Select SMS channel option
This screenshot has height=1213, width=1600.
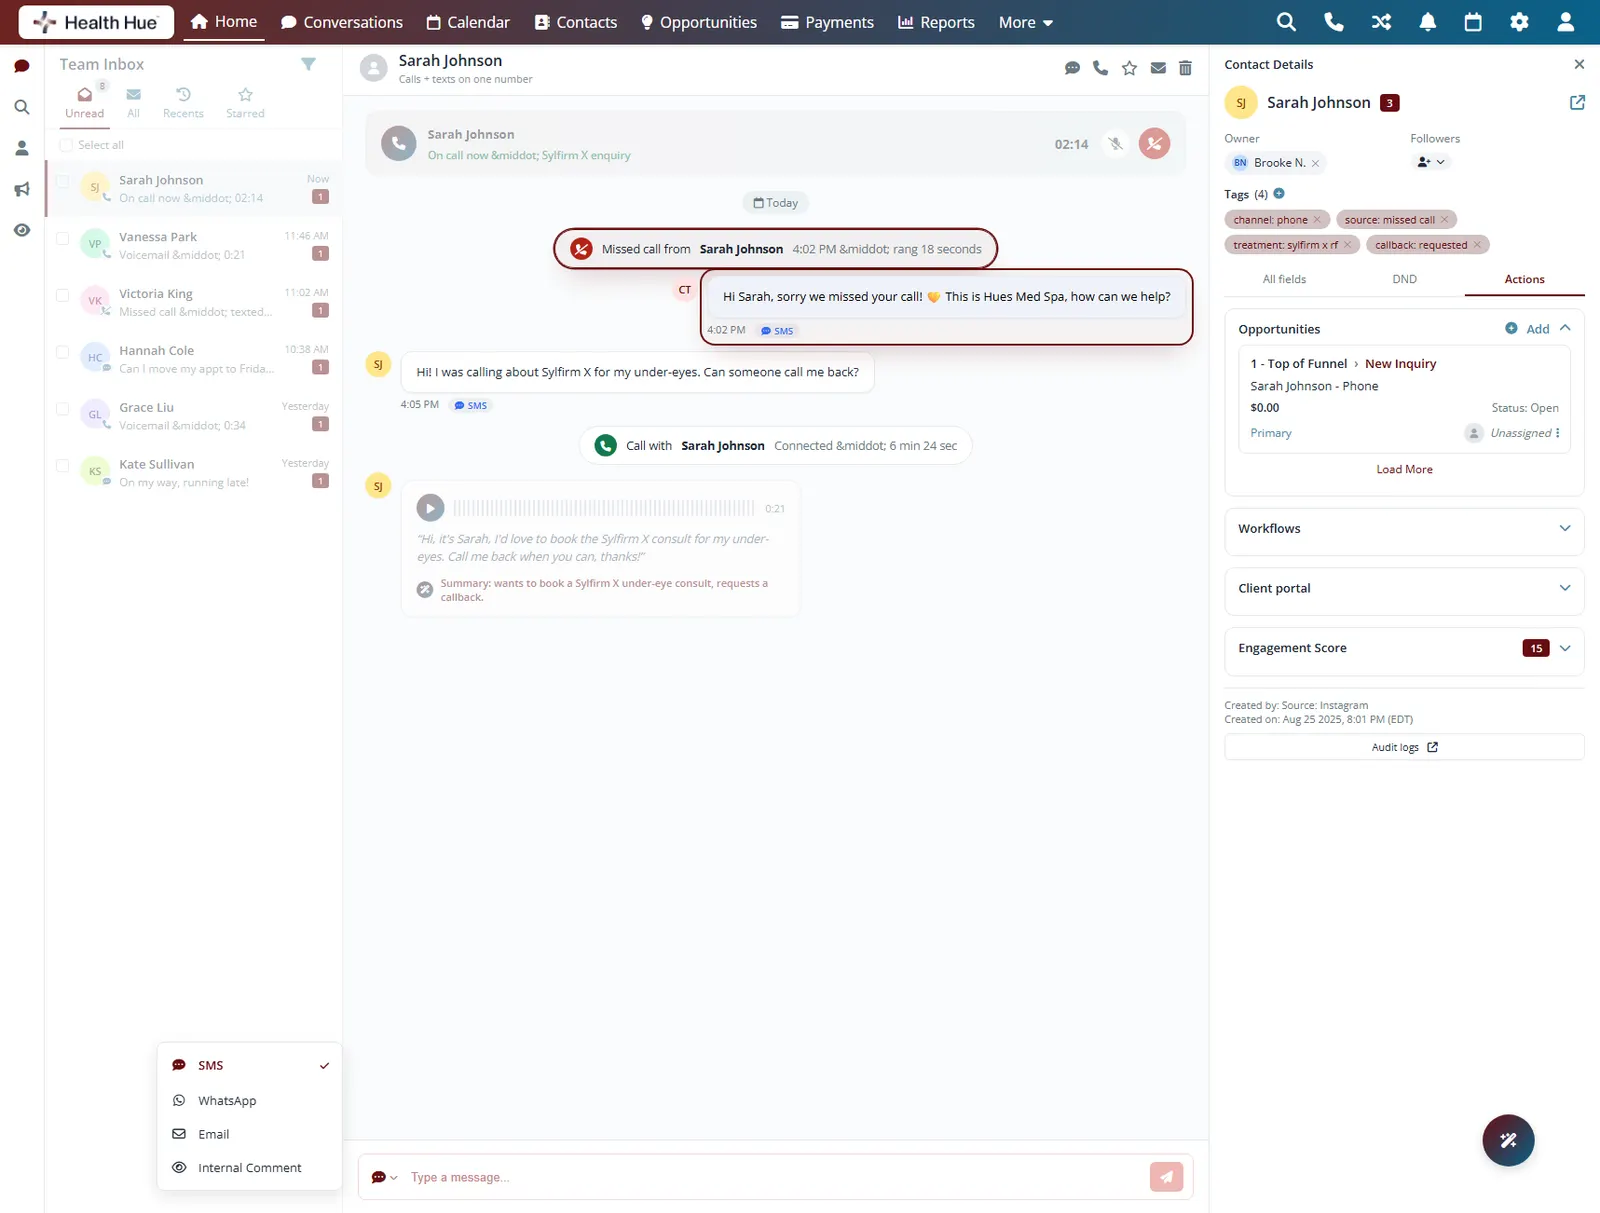point(250,1065)
